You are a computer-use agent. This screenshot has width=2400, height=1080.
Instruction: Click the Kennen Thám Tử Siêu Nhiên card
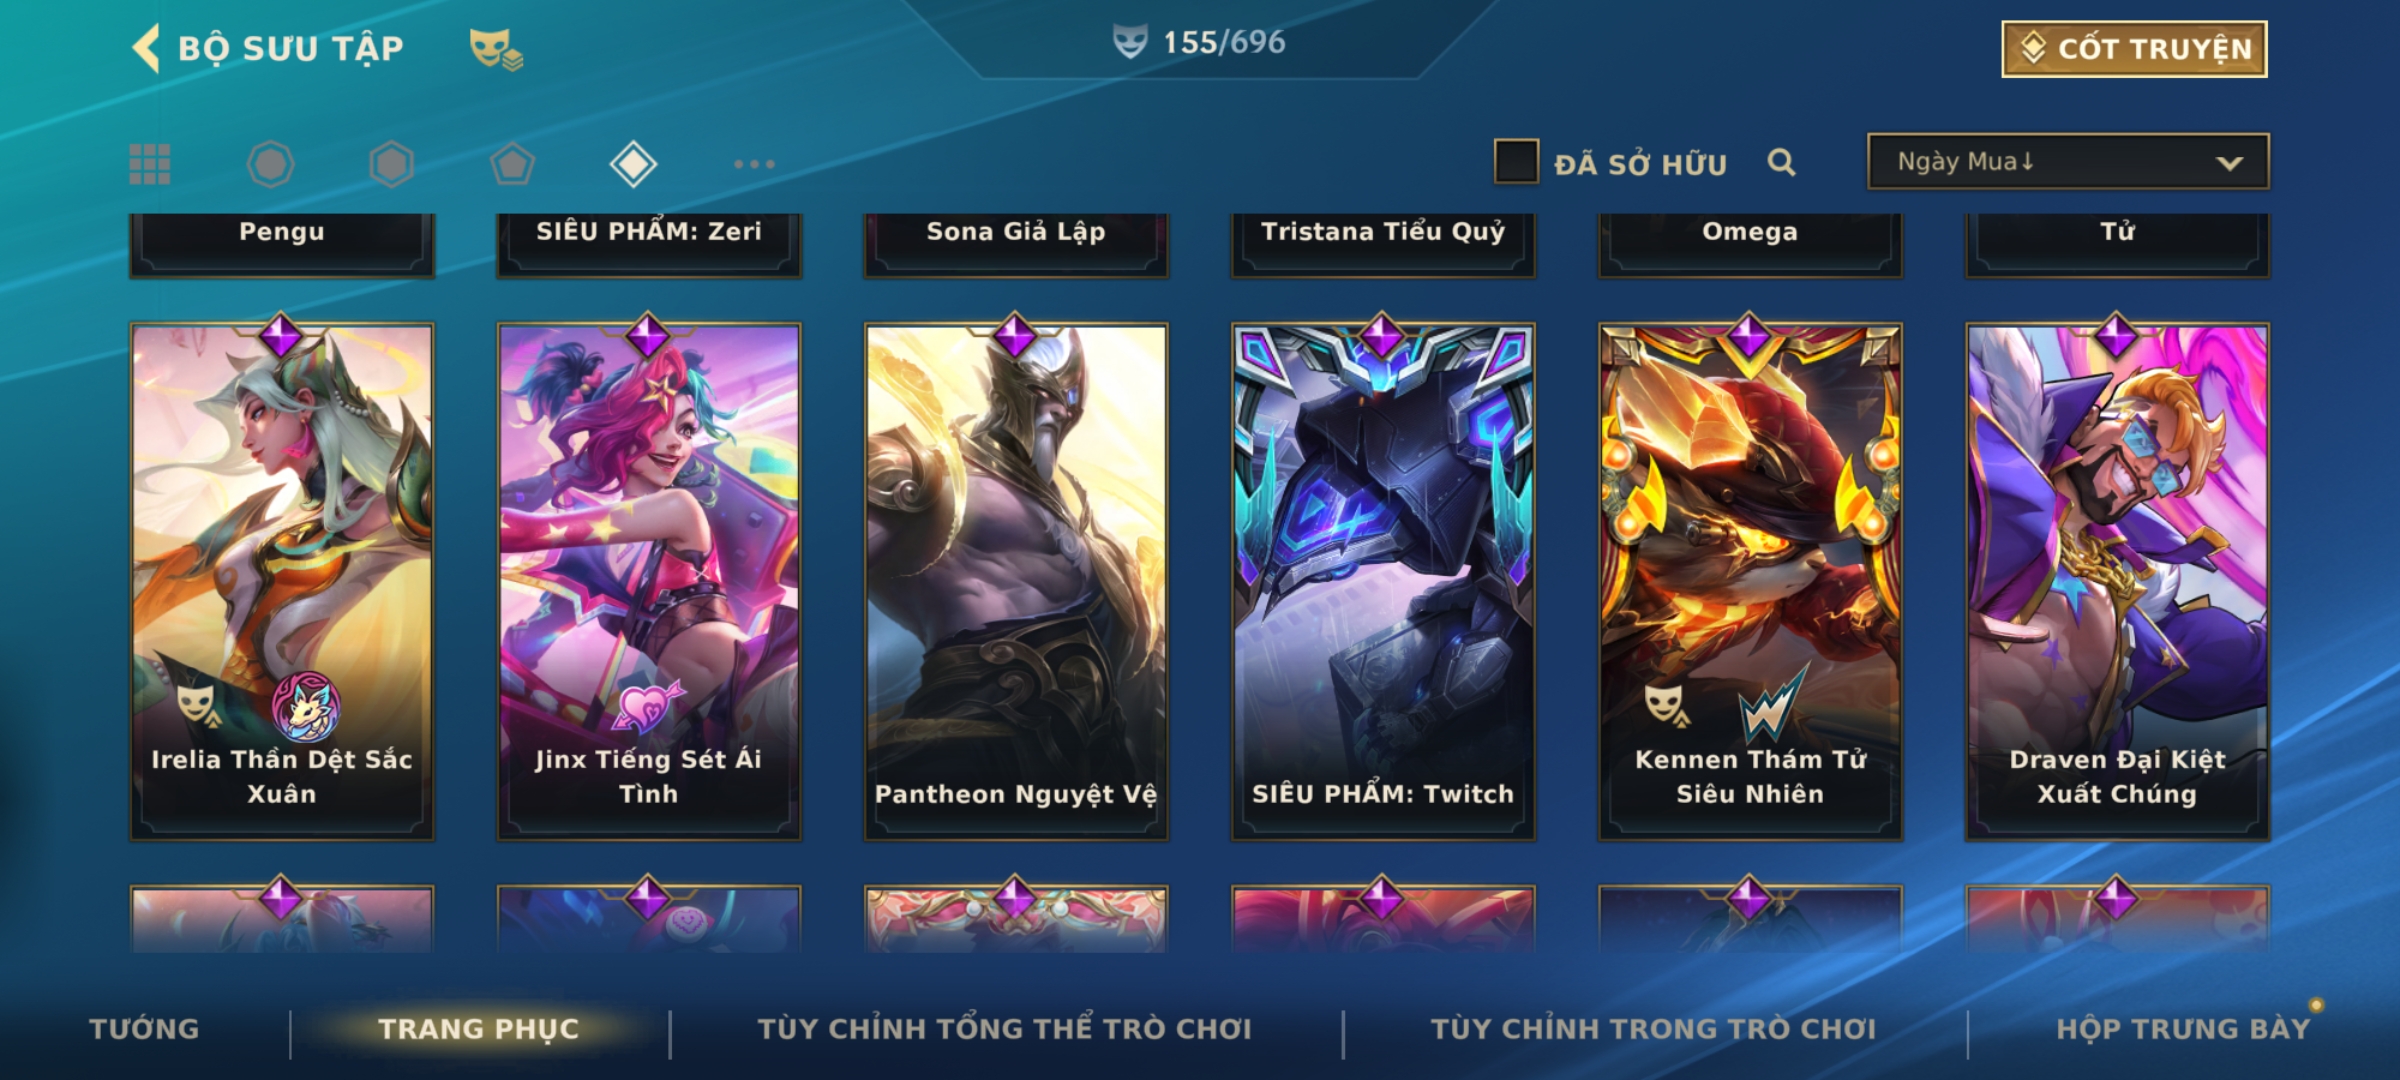[x=1750, y=580]
